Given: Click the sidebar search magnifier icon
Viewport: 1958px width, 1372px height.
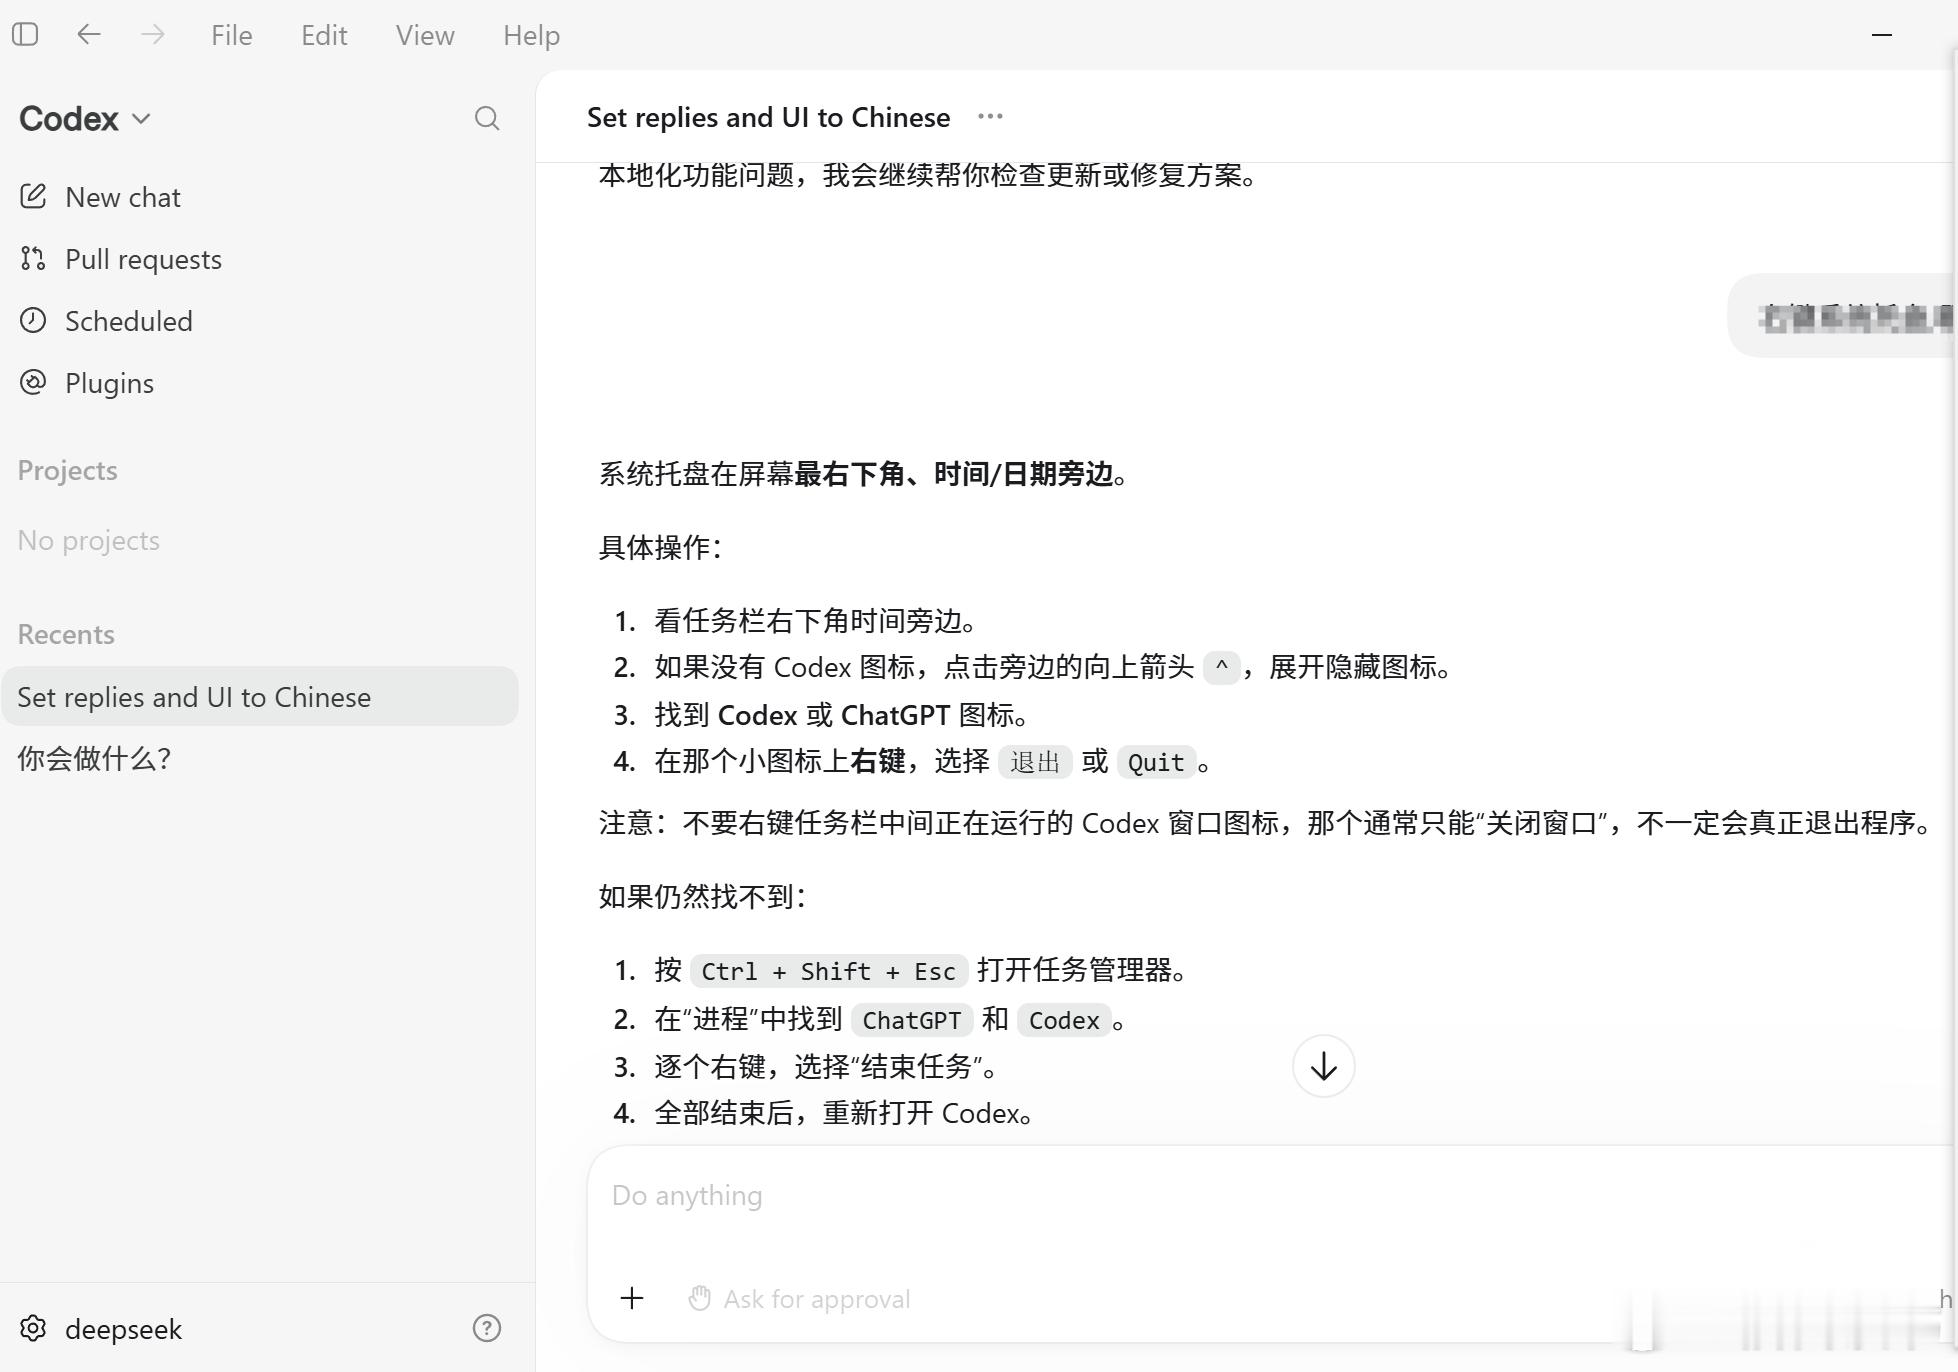Looking at the screenshot, I should point(487,119).
